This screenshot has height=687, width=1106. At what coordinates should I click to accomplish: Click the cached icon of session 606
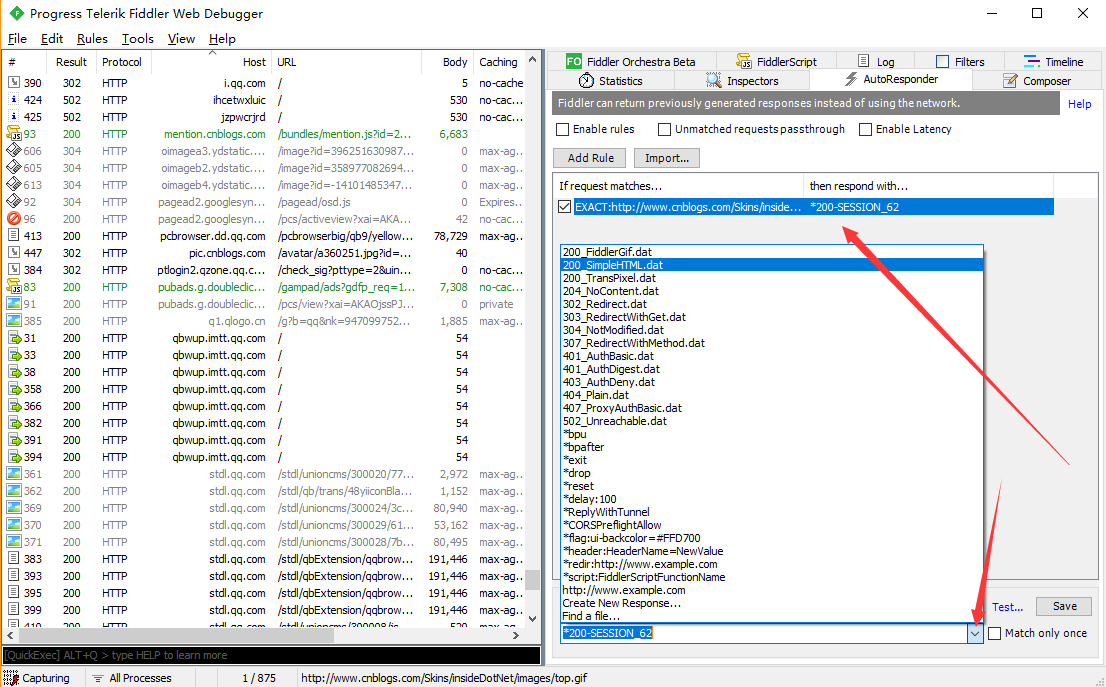tap(14, 150)
